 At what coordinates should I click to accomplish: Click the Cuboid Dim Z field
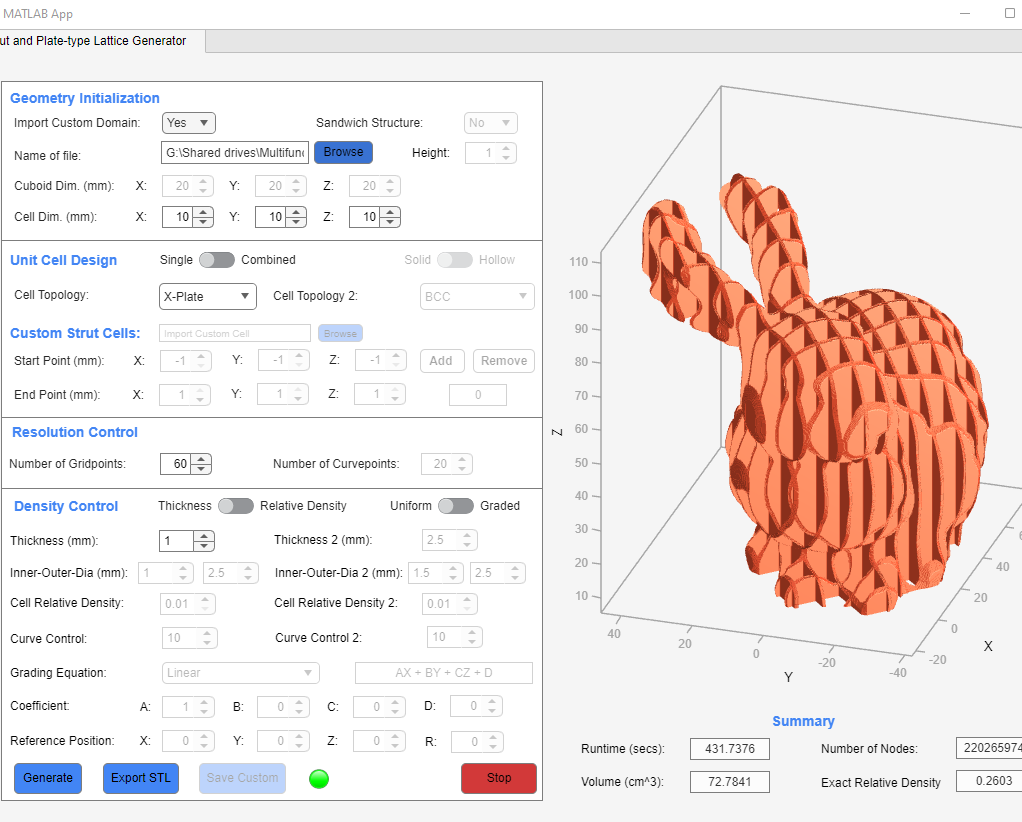(374, 186)
